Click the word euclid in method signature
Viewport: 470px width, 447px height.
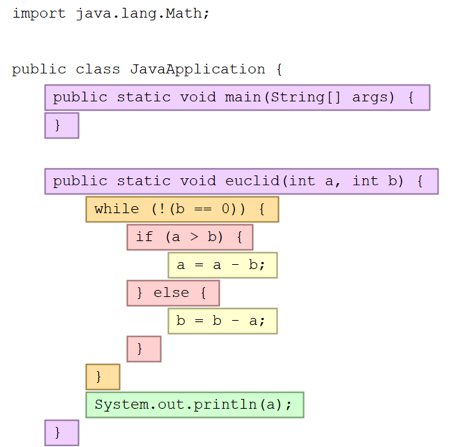coord(252,181)
